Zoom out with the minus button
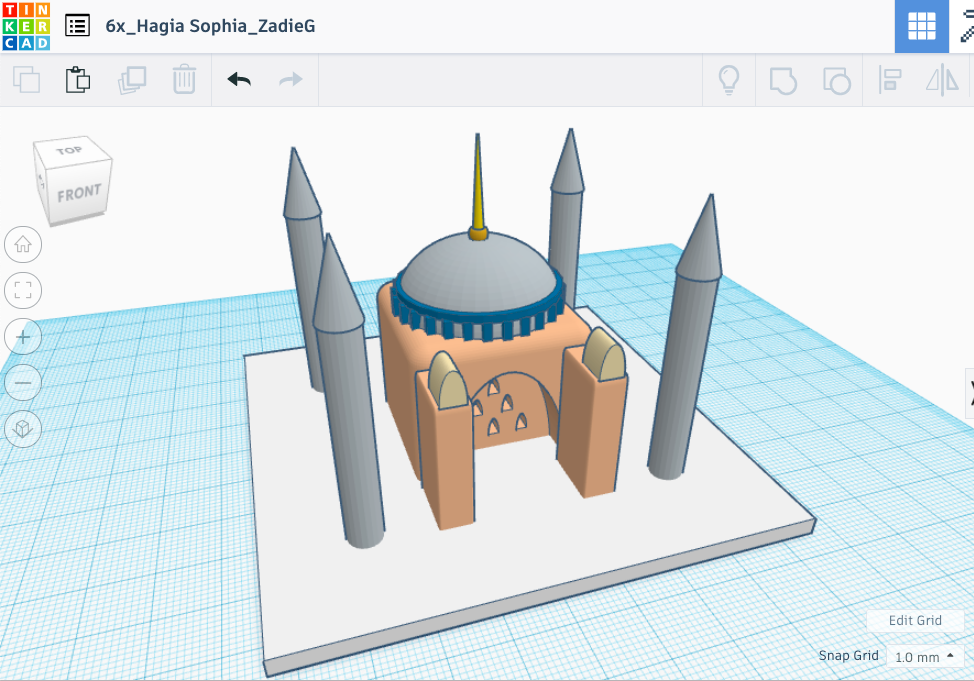Image resolution: width=974 pixels, height=681 pixels. point(23,383)
